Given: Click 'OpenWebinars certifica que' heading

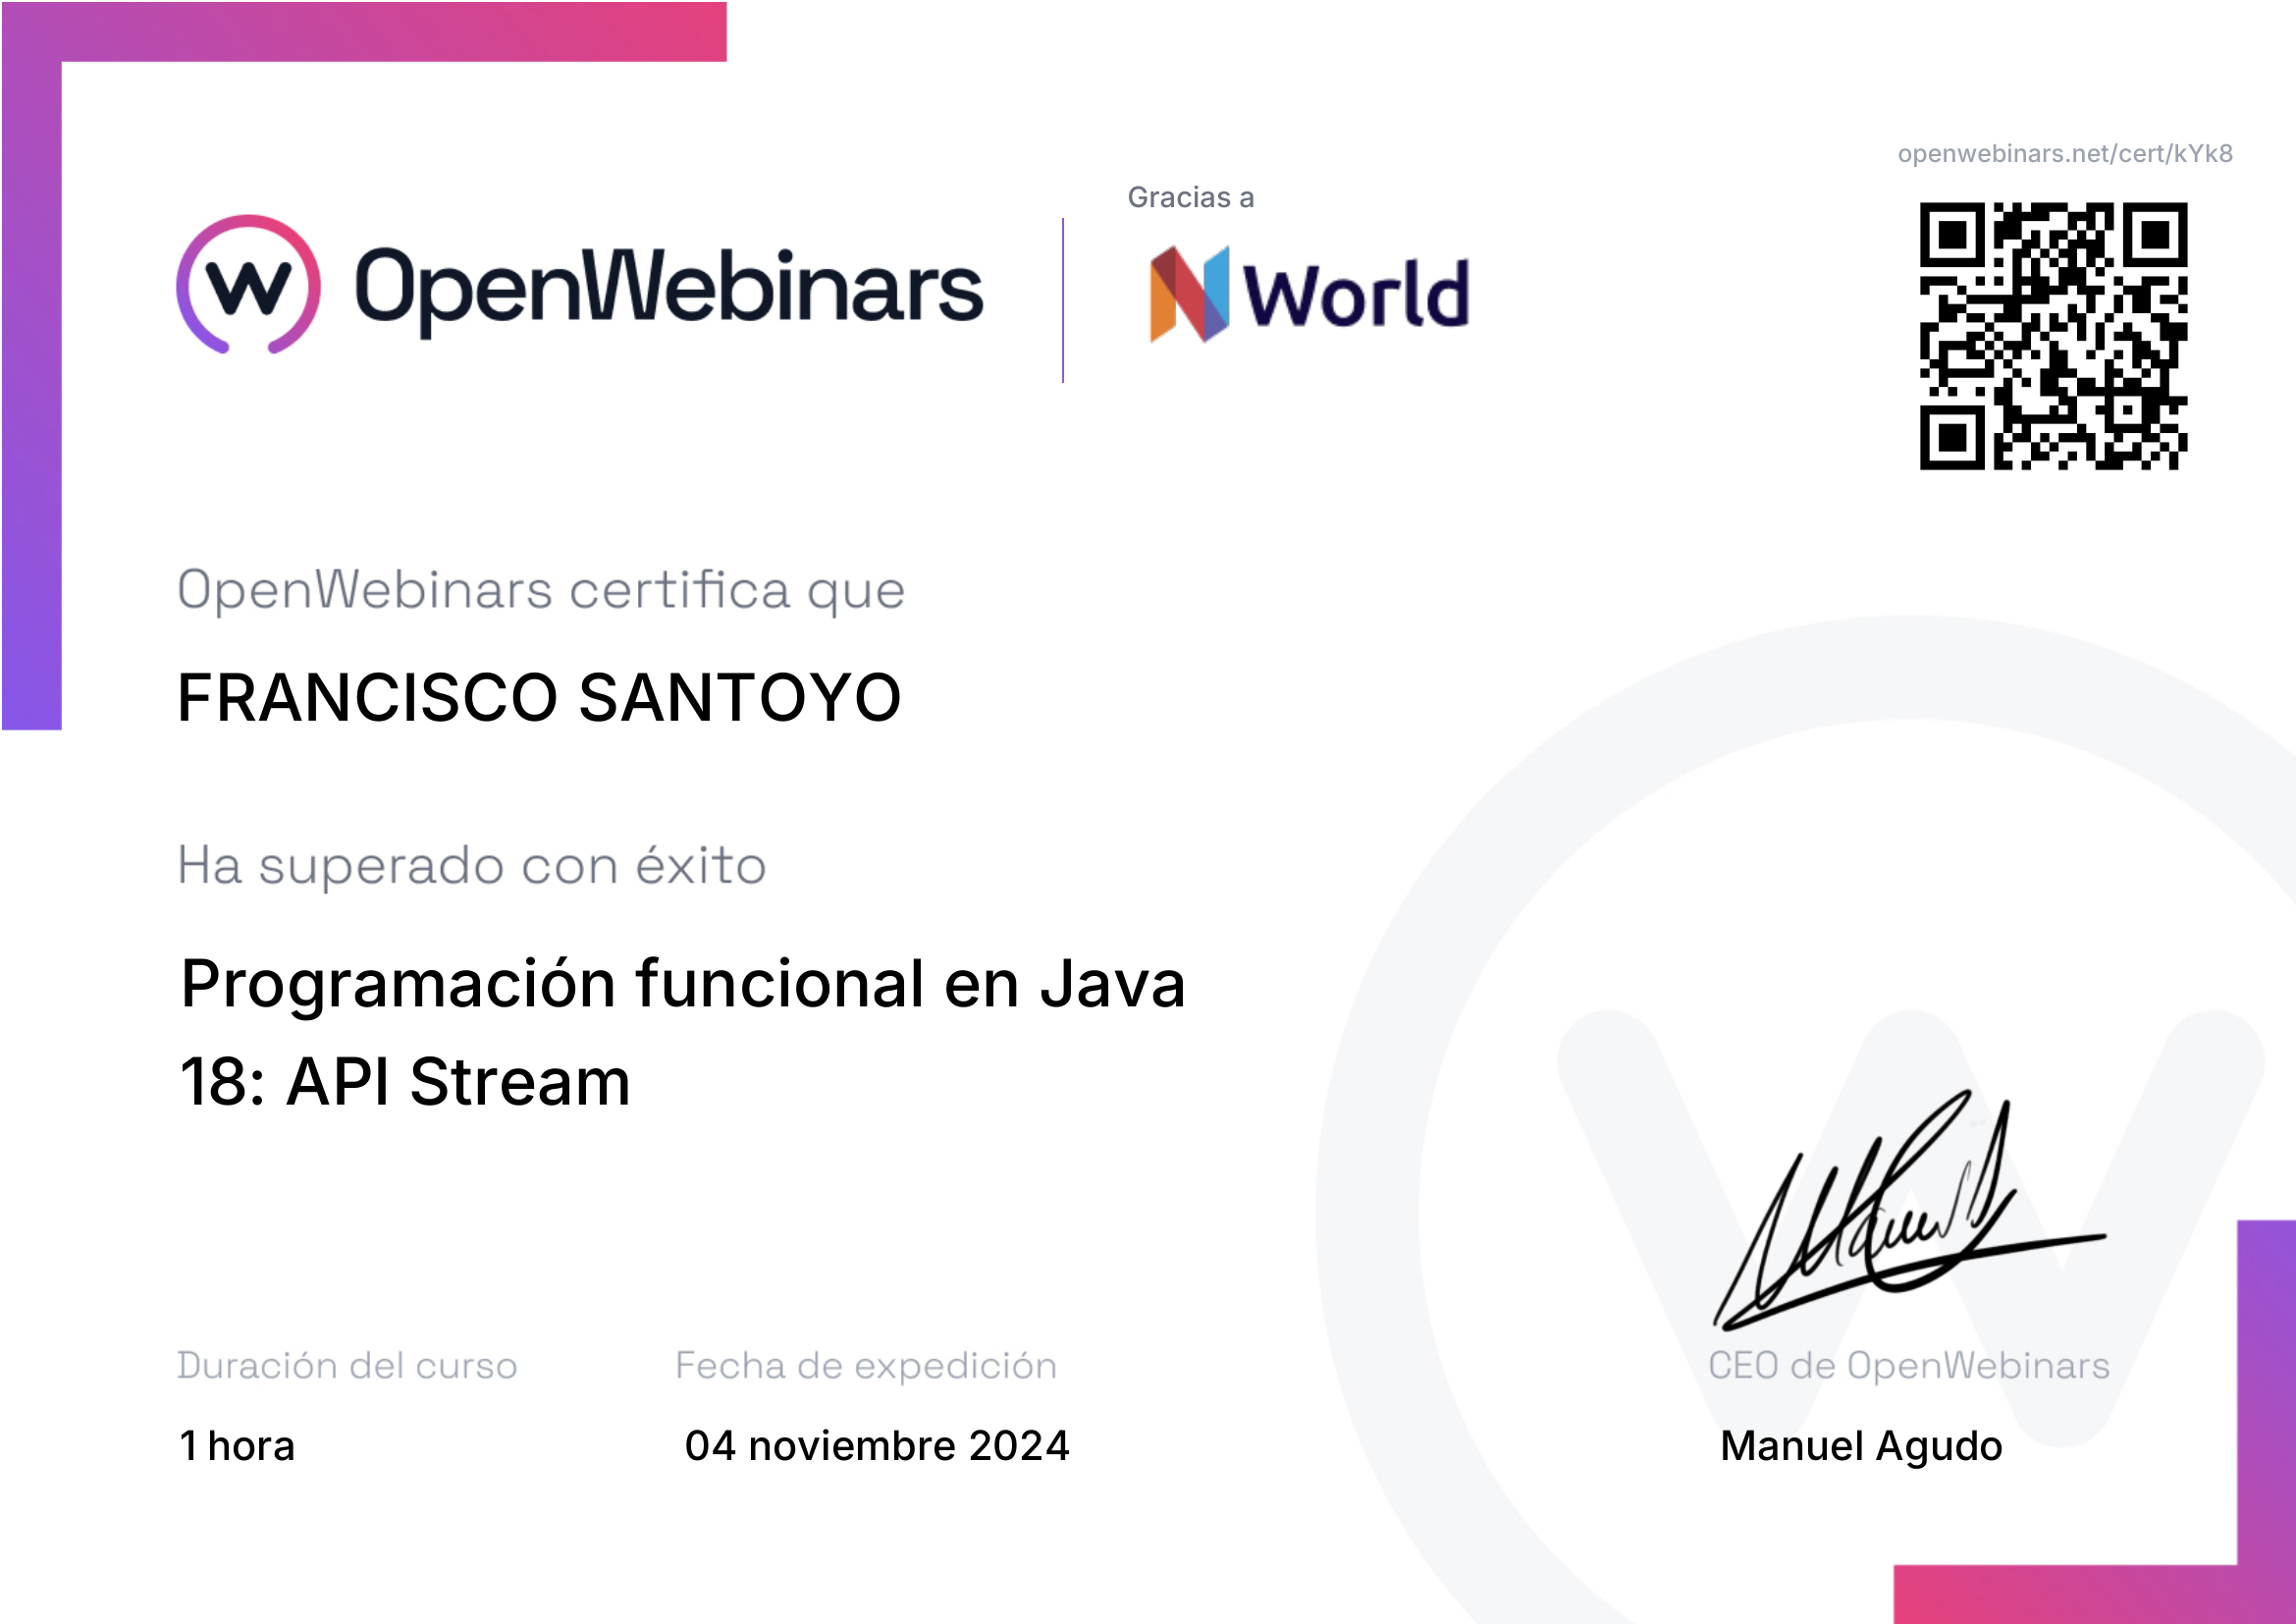Looking at the screenshot, I should click(541, 590).
